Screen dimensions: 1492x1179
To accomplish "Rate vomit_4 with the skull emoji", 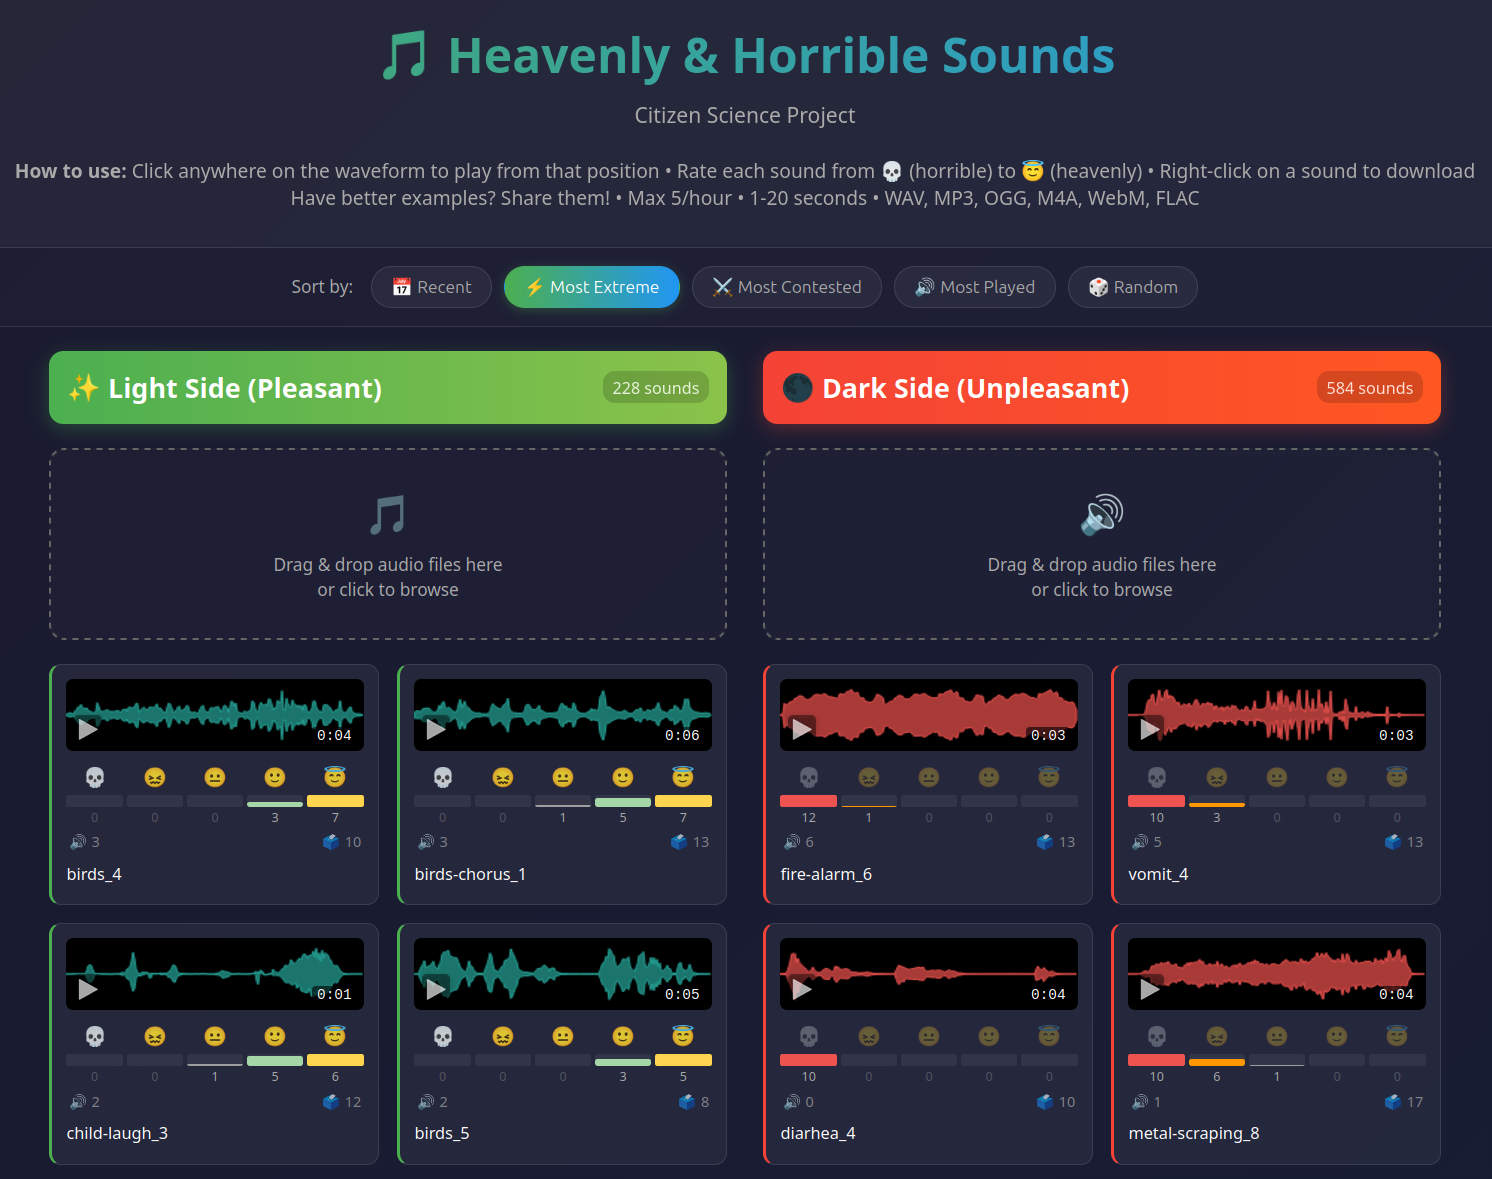I will [x=1157, y=777].
